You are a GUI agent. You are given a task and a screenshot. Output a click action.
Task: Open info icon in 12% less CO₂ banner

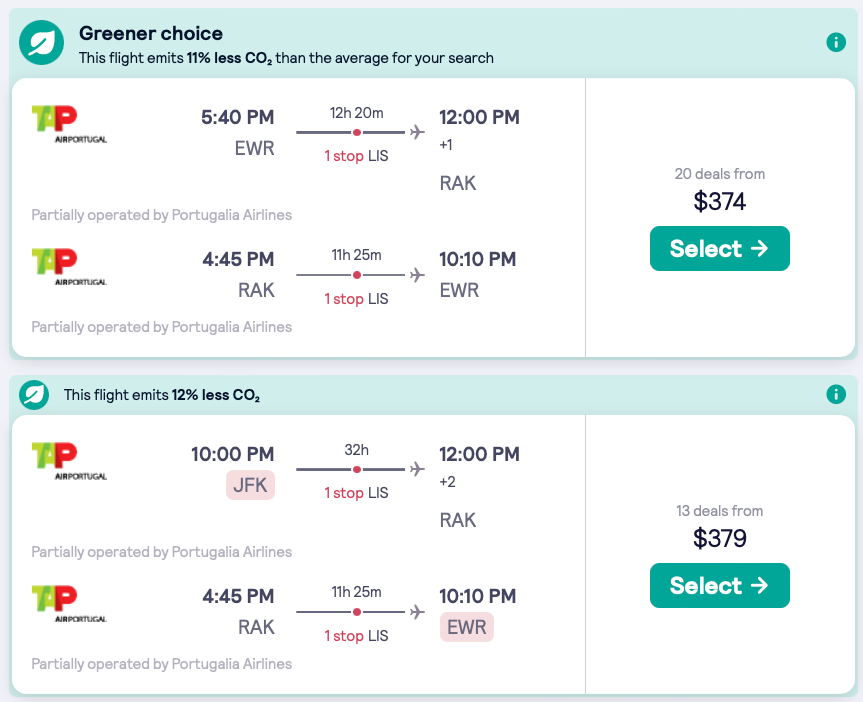tap(836, 394)
